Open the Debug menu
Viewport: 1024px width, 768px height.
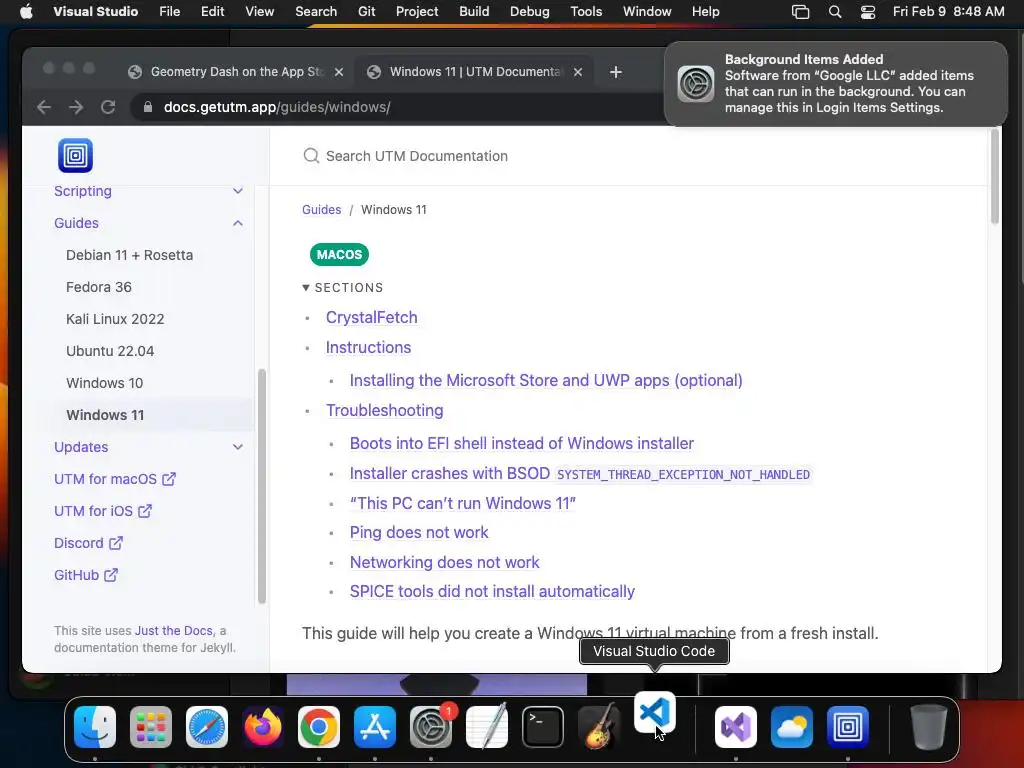pos(530,12)
